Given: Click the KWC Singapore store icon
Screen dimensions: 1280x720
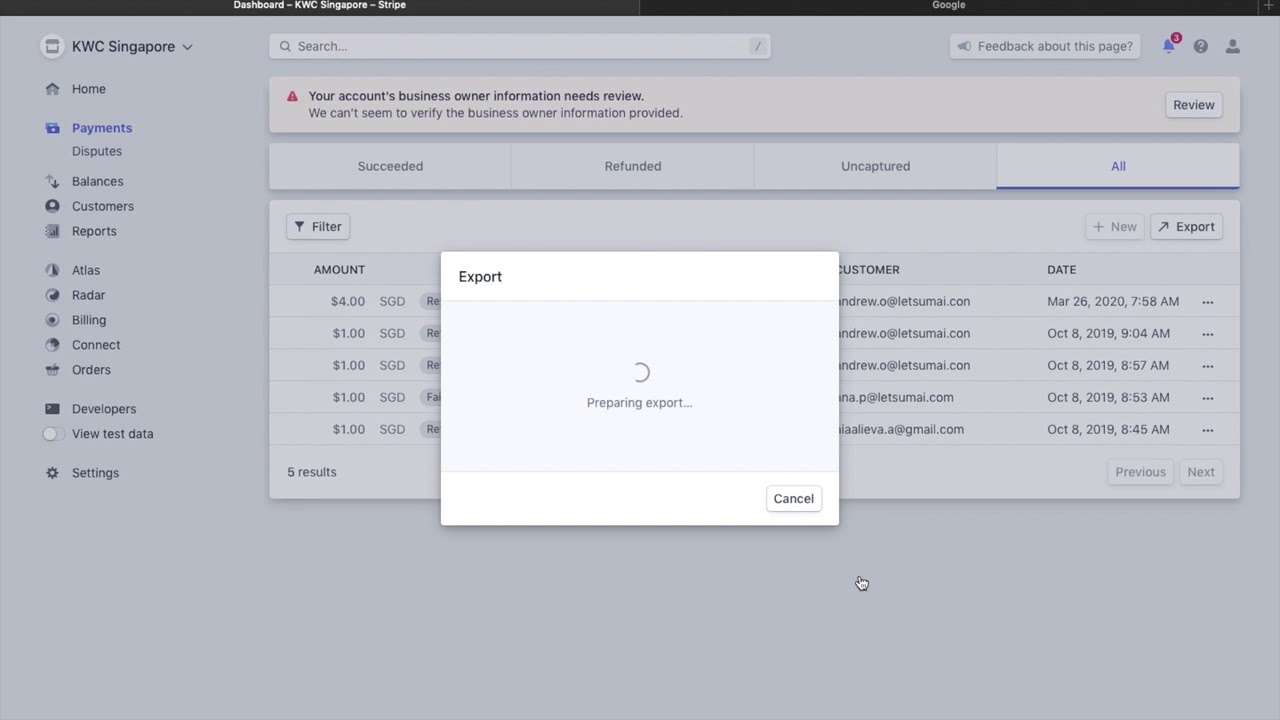Looking at the screenshot, I should coord(52,46).
